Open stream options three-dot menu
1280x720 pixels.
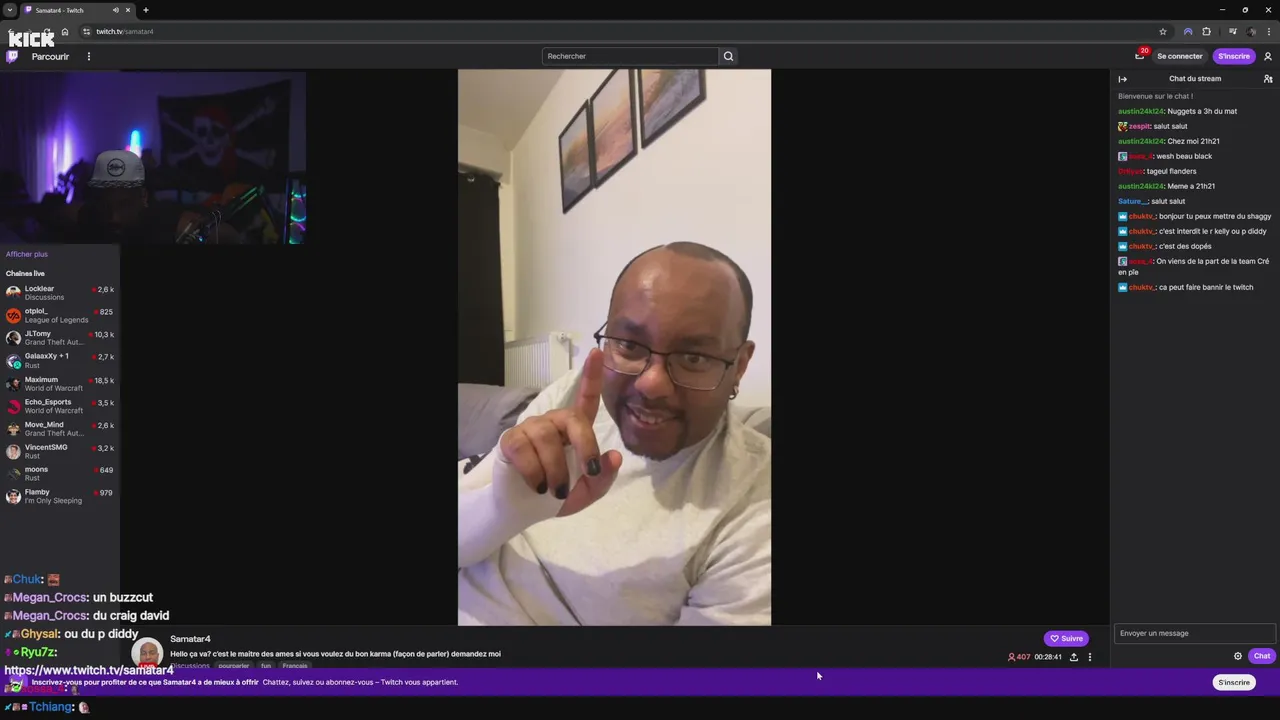[x=1090, y=657]
